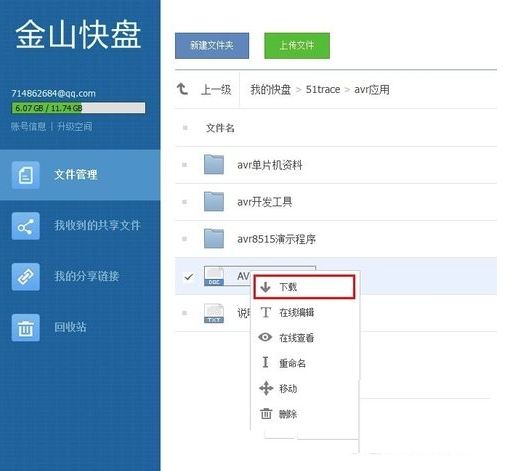Viewport: 531px width, 471px height.
Task: Open the 回收站 recycle bin icon
Action: (x=25, y=327)
